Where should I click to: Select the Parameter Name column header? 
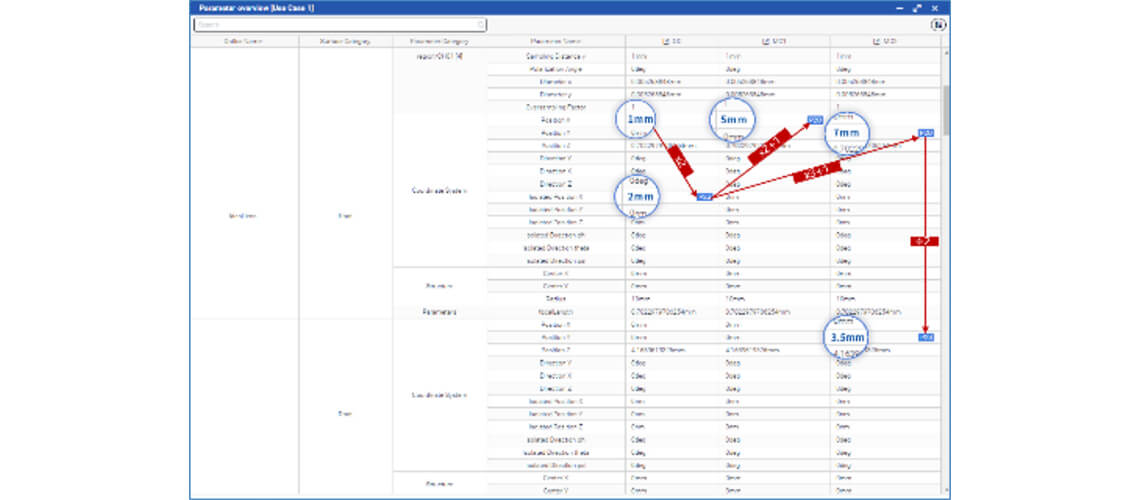point(555,42)
